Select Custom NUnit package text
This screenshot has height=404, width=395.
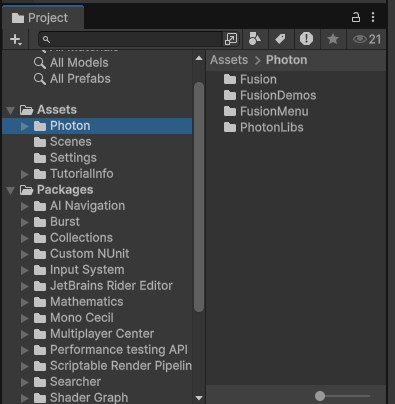[89, 254]
